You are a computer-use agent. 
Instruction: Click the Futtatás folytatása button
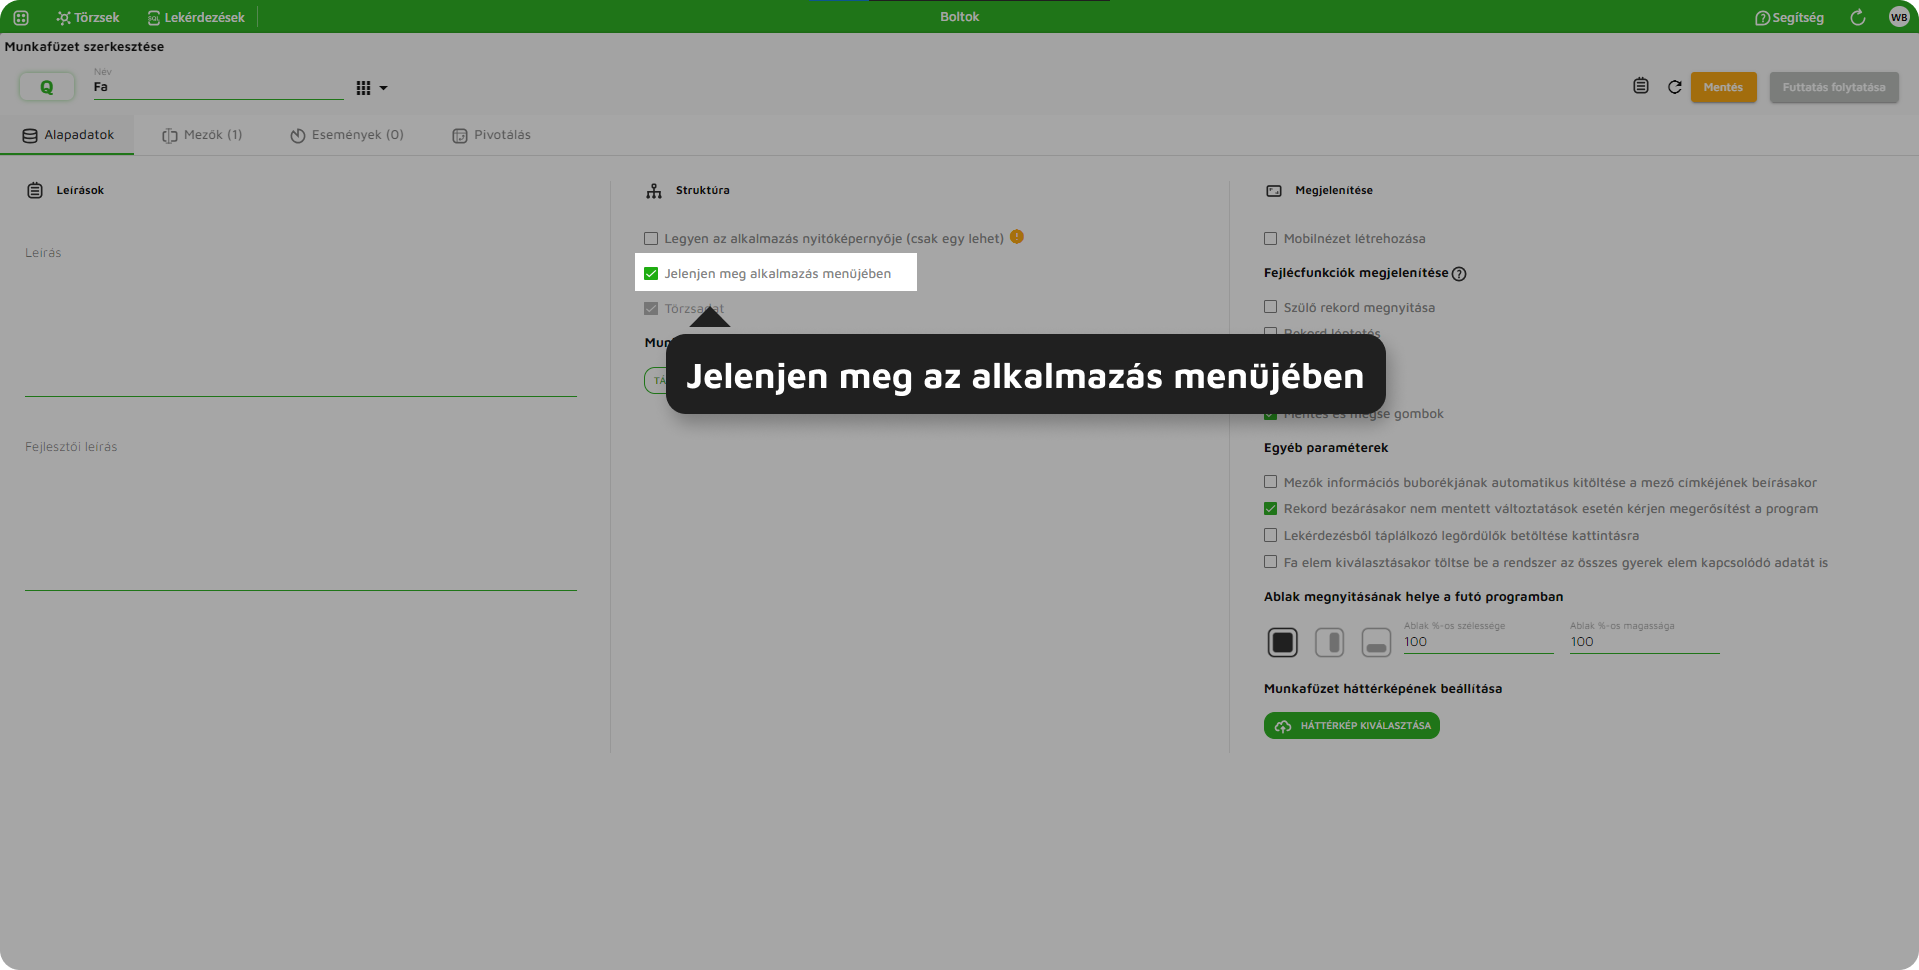coord(1834,87)
